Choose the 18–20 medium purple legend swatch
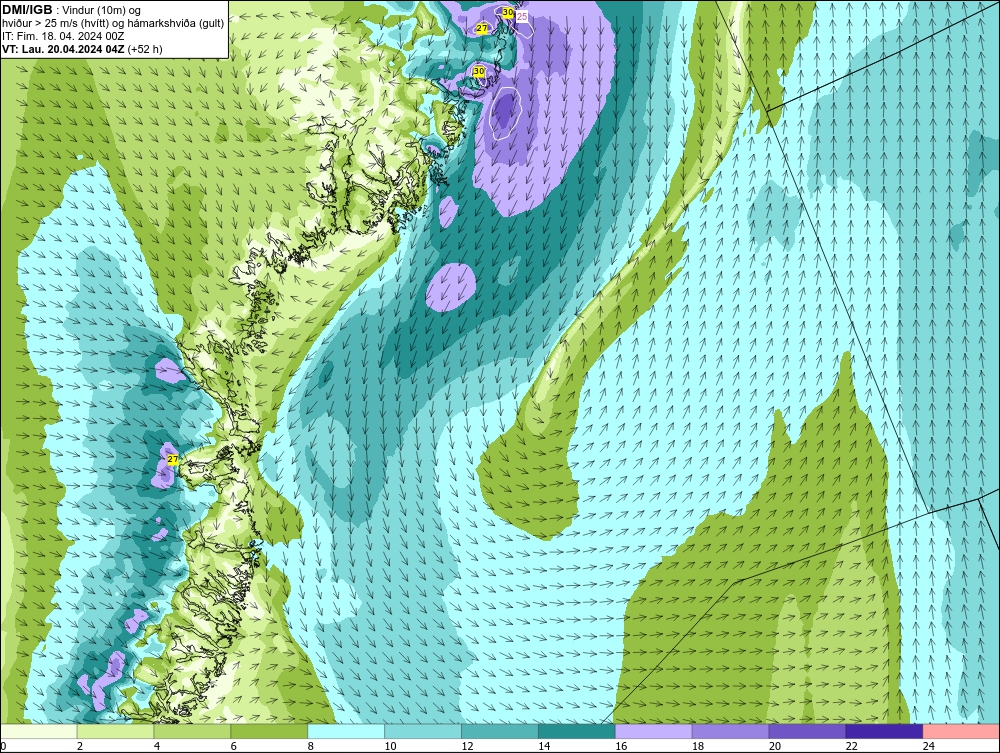This screenshot has height=753, width=1000. tap(730, 731)
